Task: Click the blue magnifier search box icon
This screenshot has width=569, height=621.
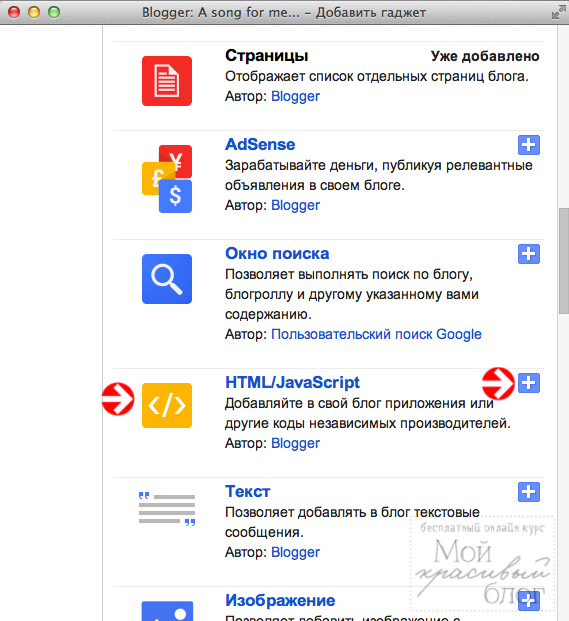Action: tap(167, 279)
